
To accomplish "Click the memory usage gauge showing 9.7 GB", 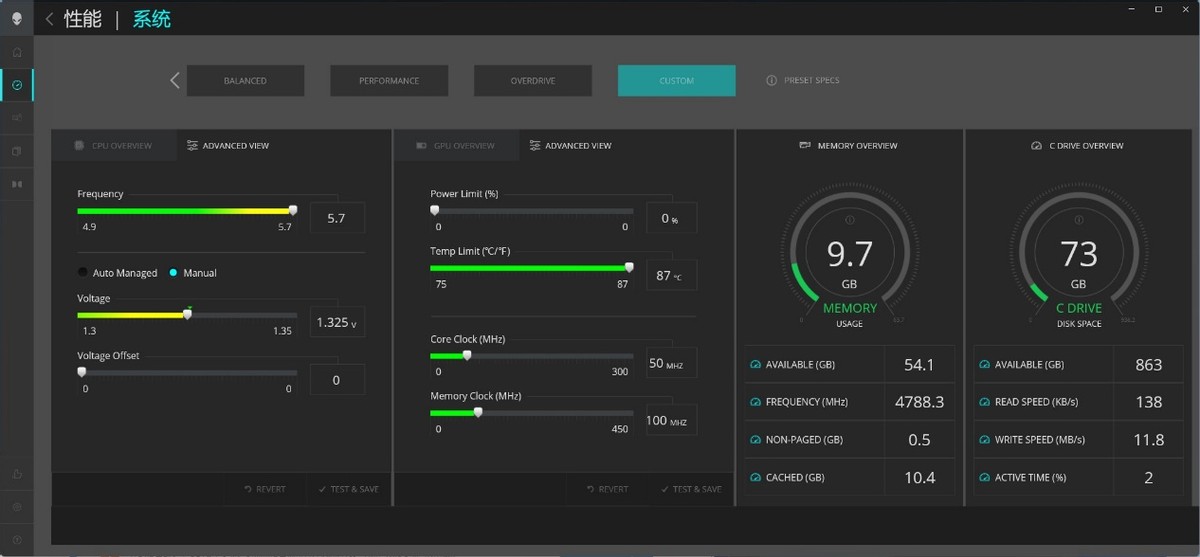I will tap(850, 255).
